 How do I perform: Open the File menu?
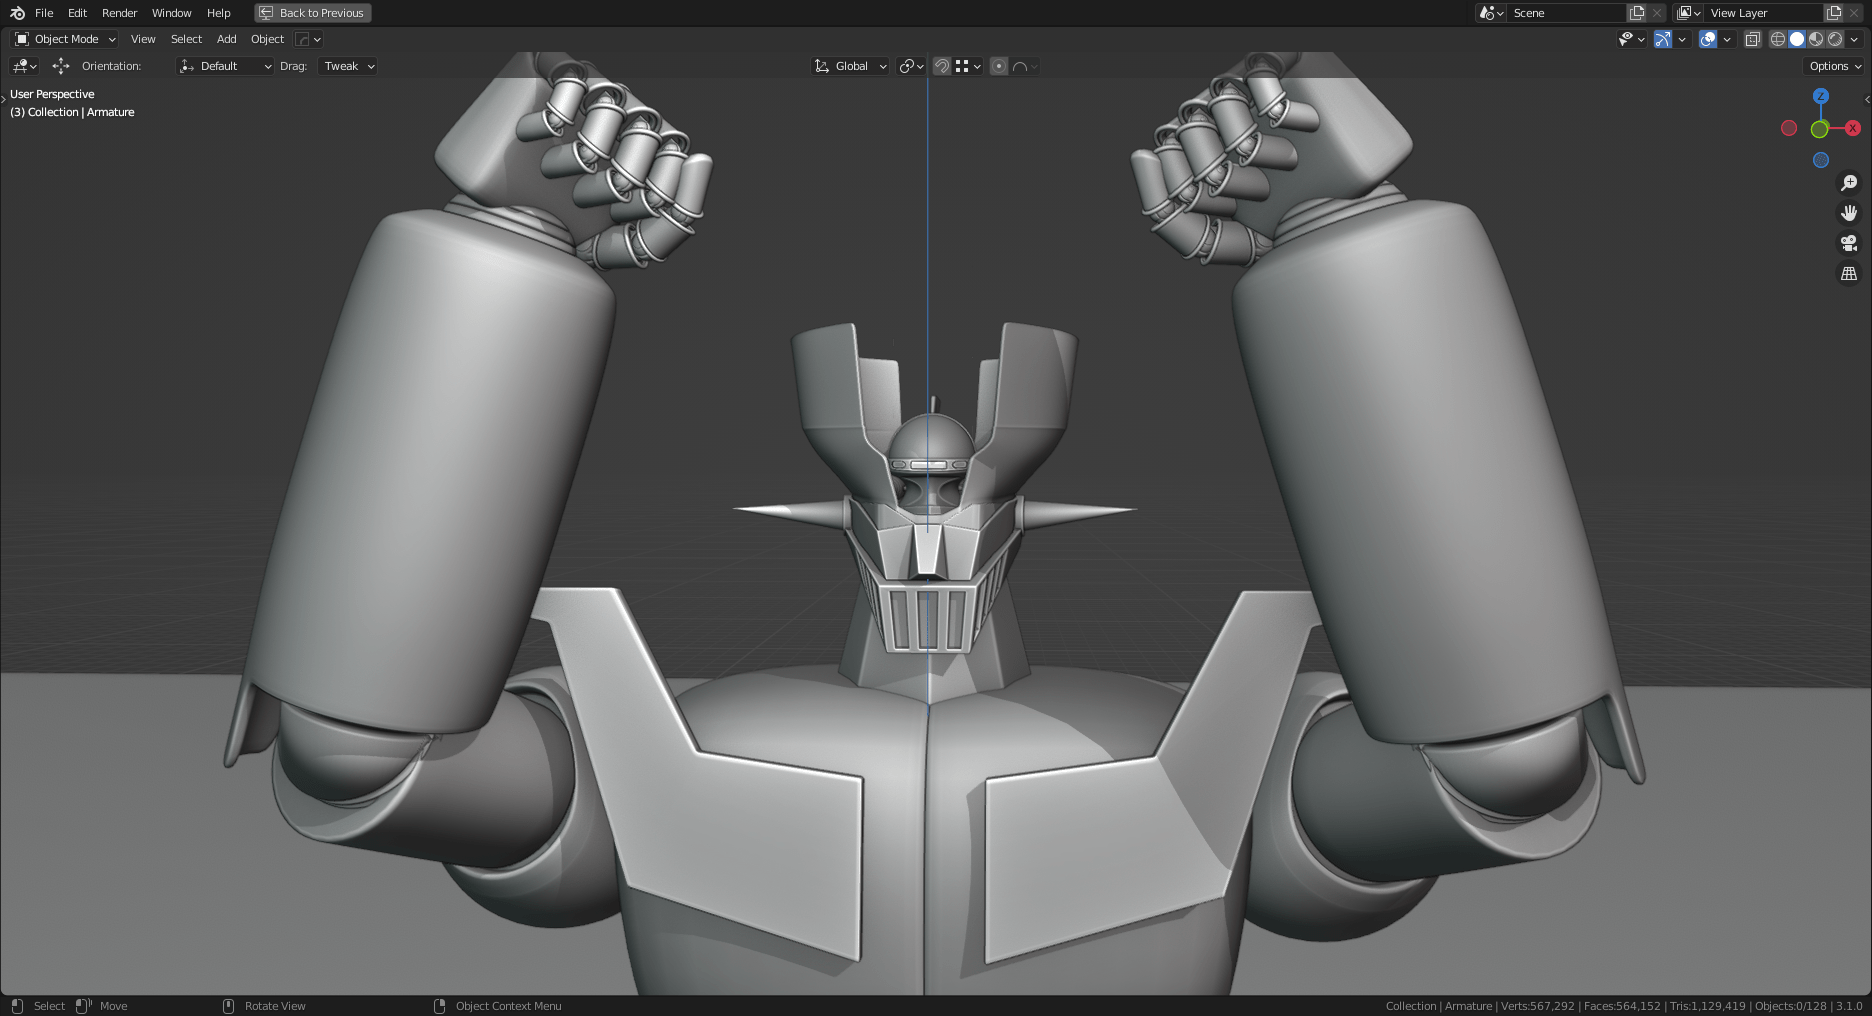coord(44,13)
